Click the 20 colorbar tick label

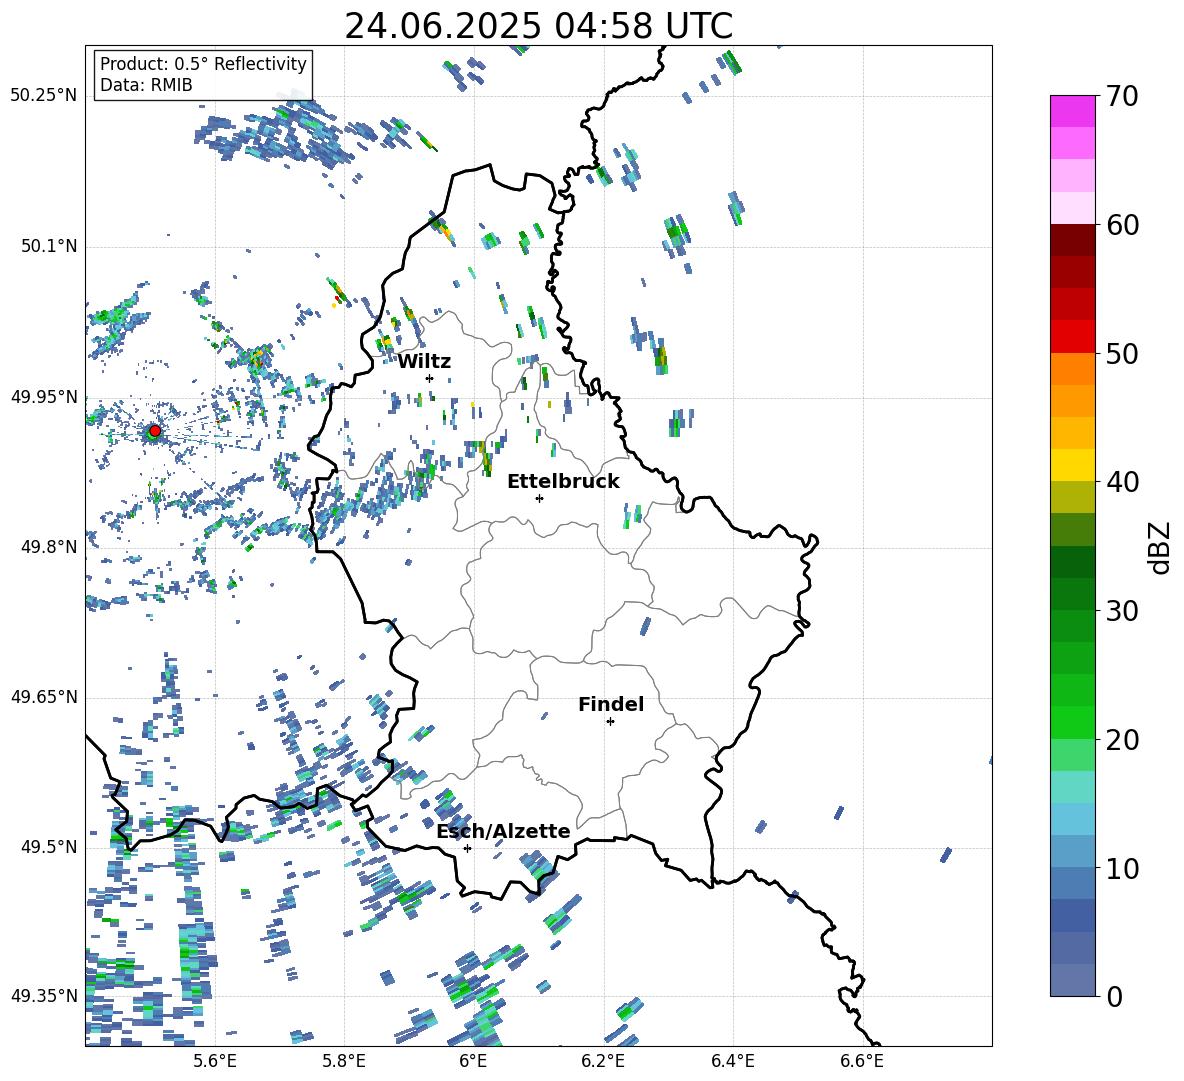[x=1121, y=740]
